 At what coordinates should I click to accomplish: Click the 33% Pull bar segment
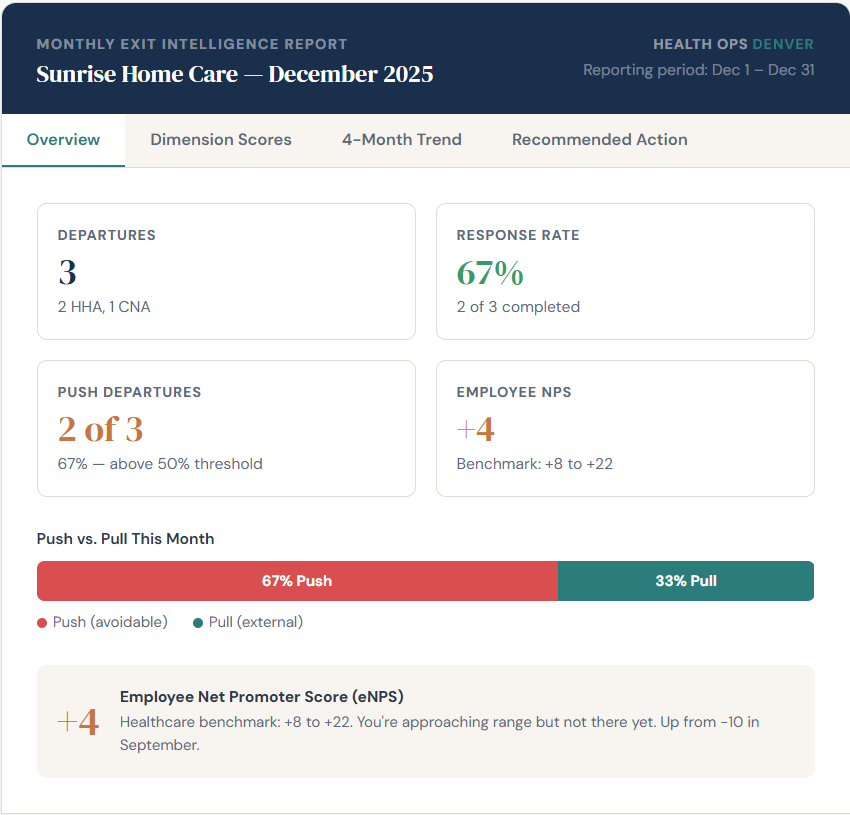[x=686, y=580]
